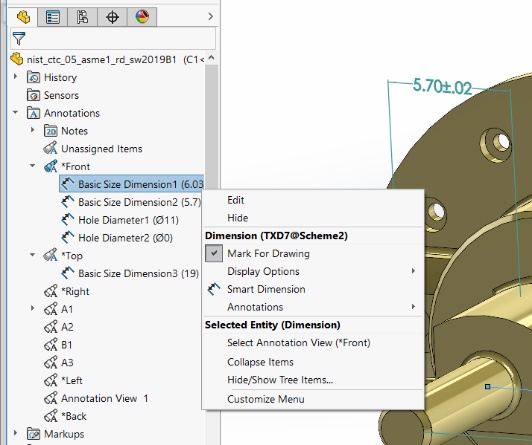Select the Basic Size Dimension3 (19) row text
The height and width of the screenshot is (445, 532).
(x=138, y=273)
